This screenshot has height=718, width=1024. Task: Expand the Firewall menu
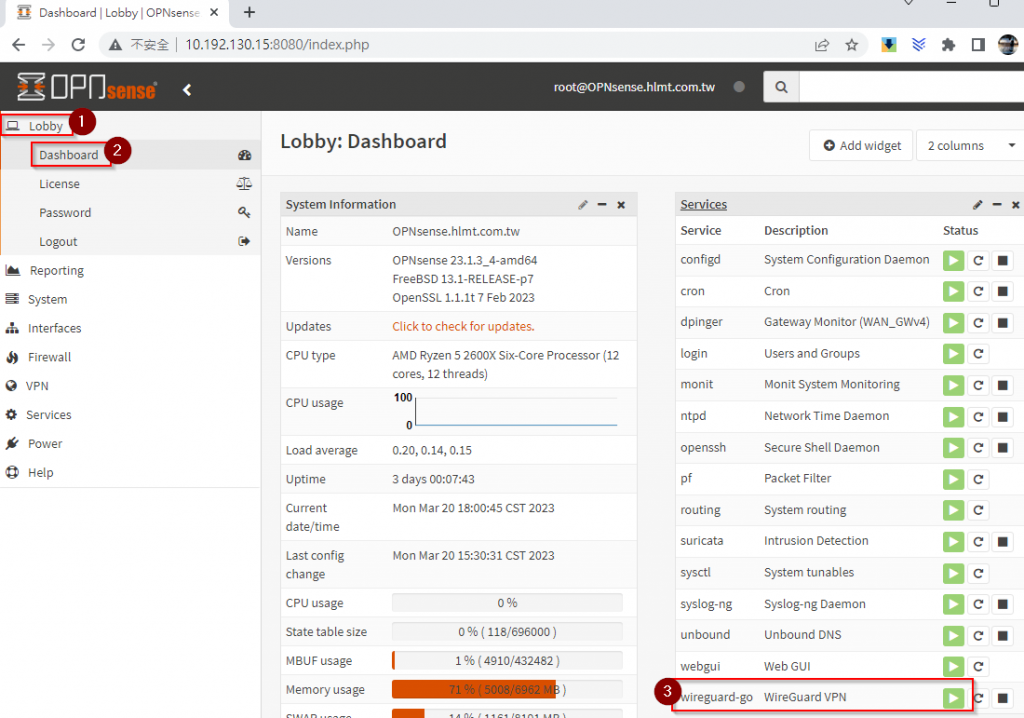[50, 357]
